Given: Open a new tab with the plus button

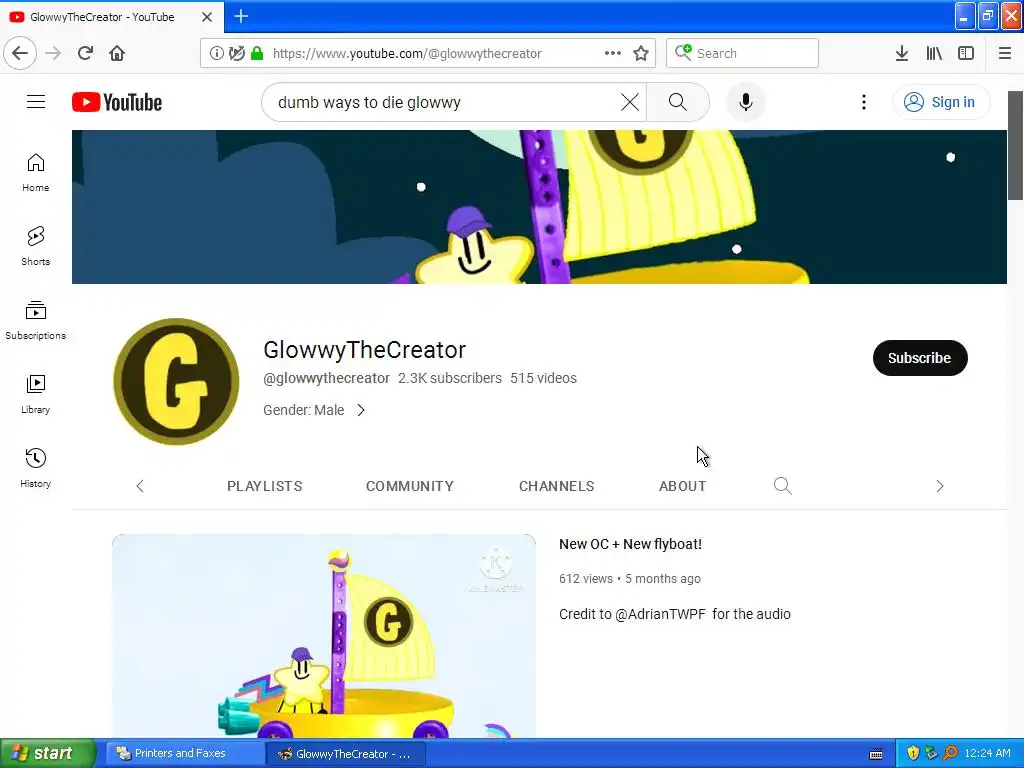Looking at the screenshot, I should click(x=241, y=16).
